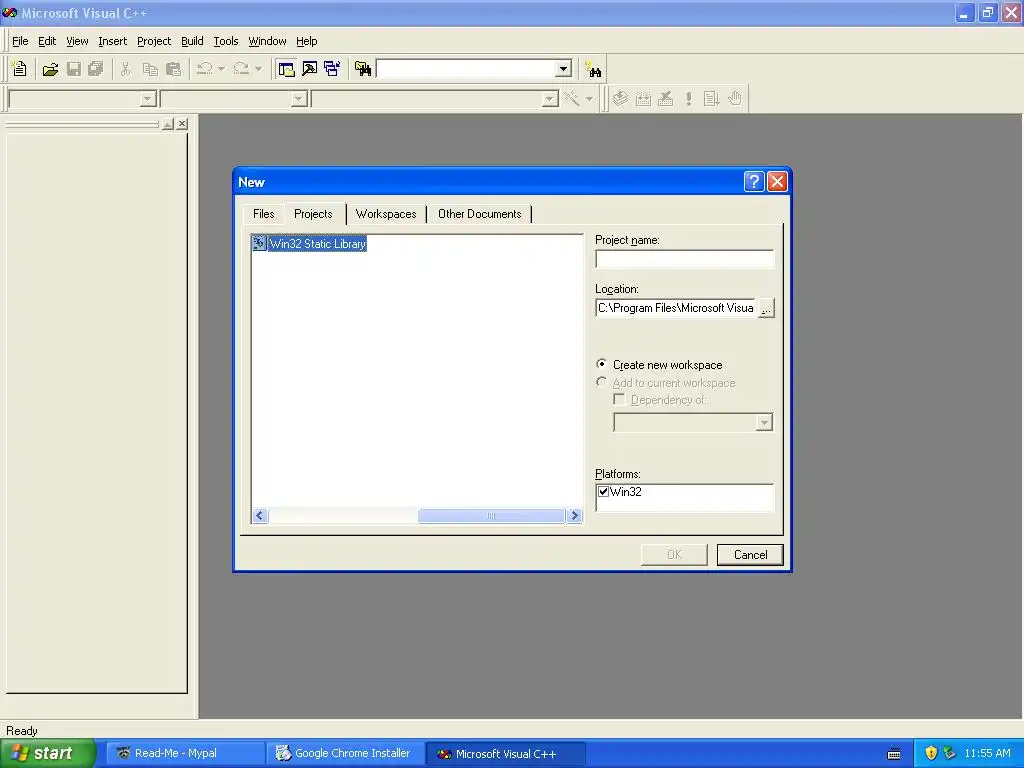Open the Window menu
This screenshot has height=768, width=1024.
tap(267, 41)
